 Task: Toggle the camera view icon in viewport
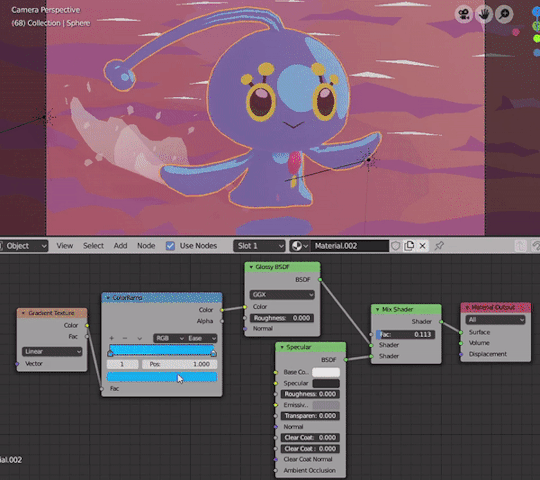[x=464, y=14]
